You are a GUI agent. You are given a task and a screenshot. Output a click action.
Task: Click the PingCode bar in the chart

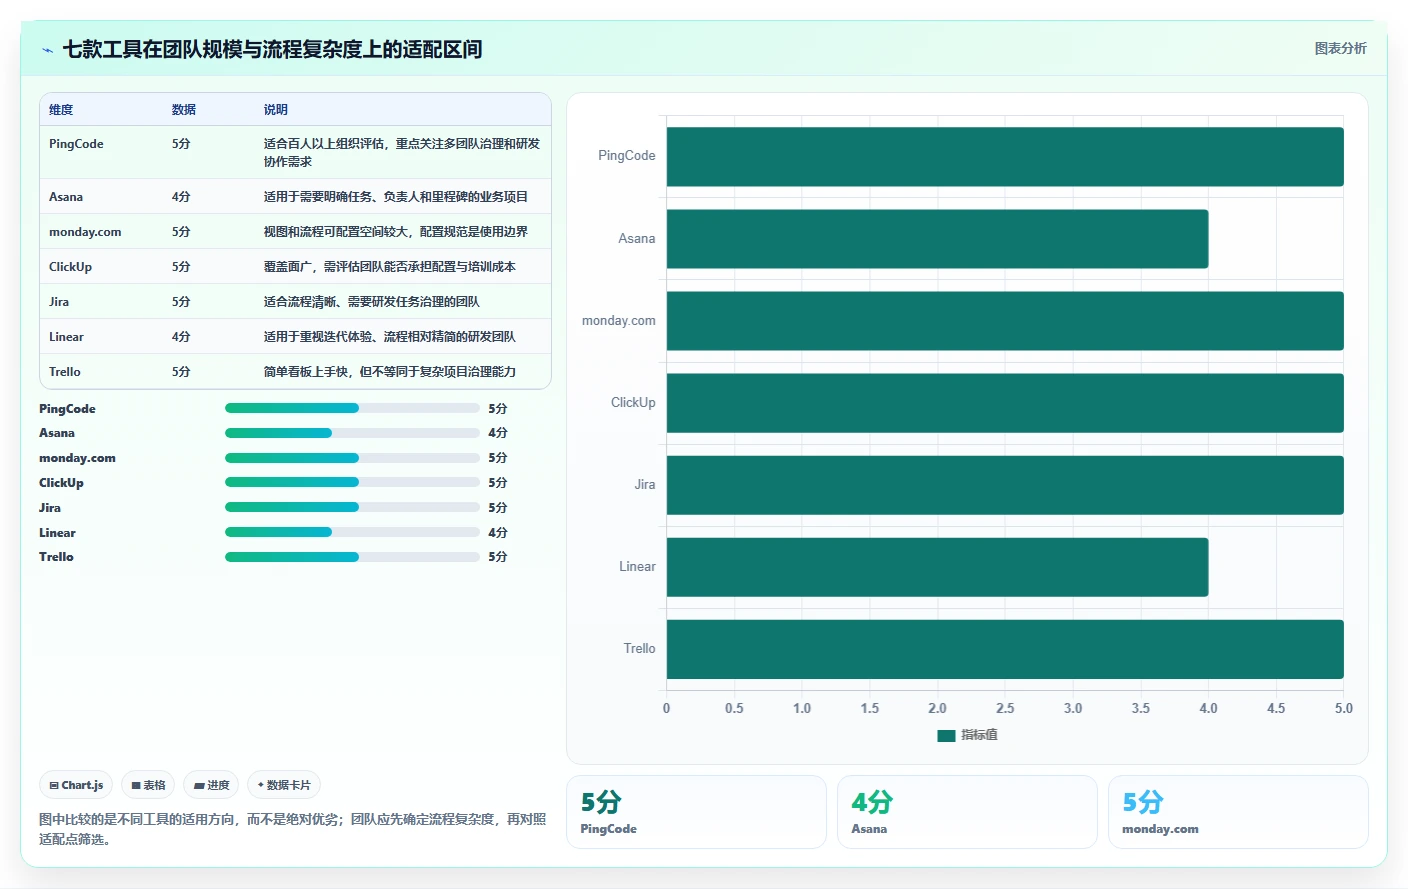[x=1005, y=157]
